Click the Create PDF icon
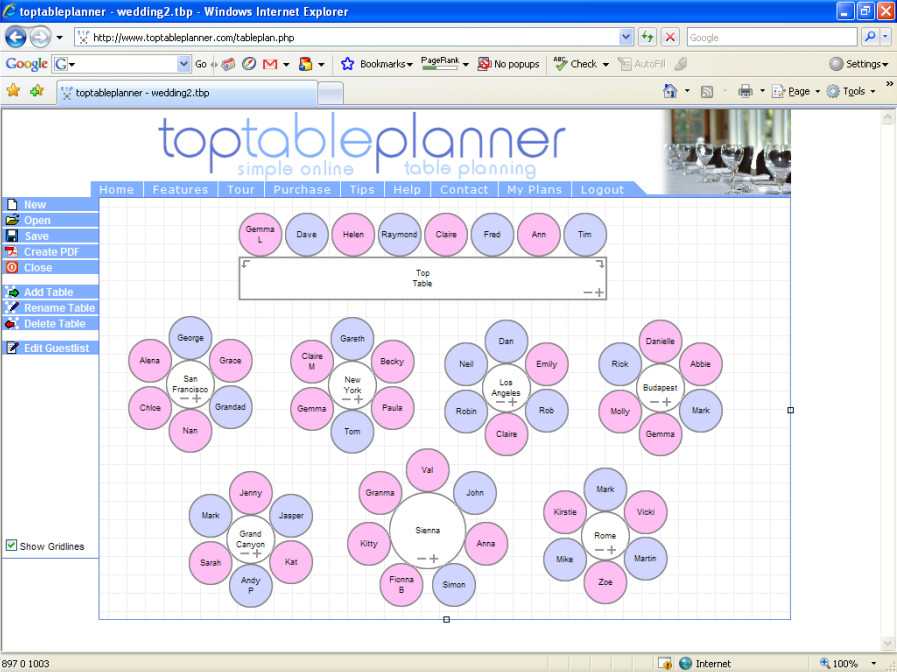 (12, 252)
